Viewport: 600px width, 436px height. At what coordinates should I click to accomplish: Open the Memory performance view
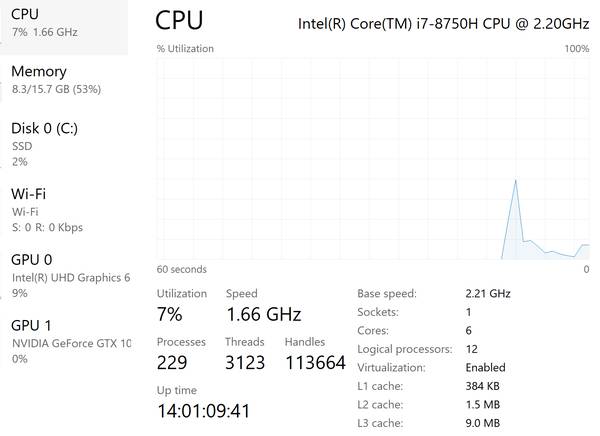pyautogui.click(x=60, y=79)
